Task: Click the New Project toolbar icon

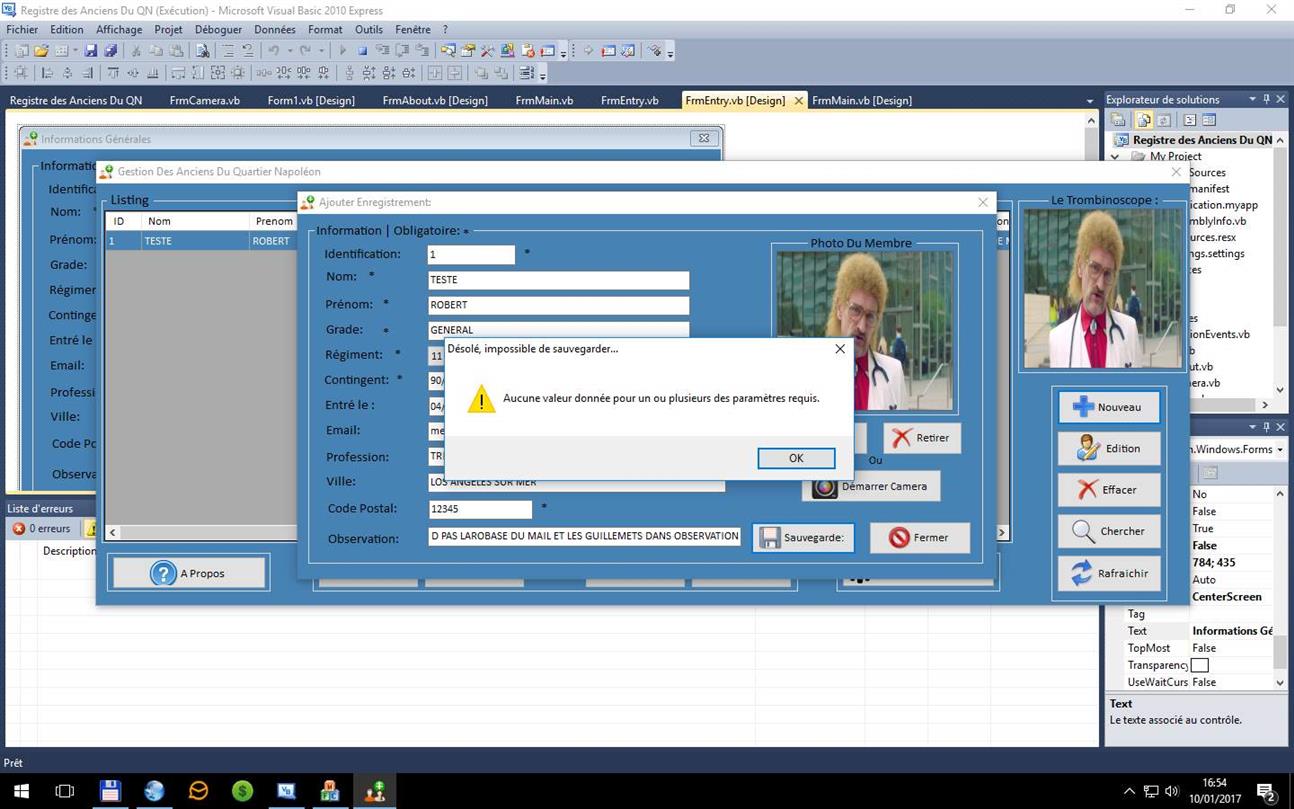Action: pos(21,50)
